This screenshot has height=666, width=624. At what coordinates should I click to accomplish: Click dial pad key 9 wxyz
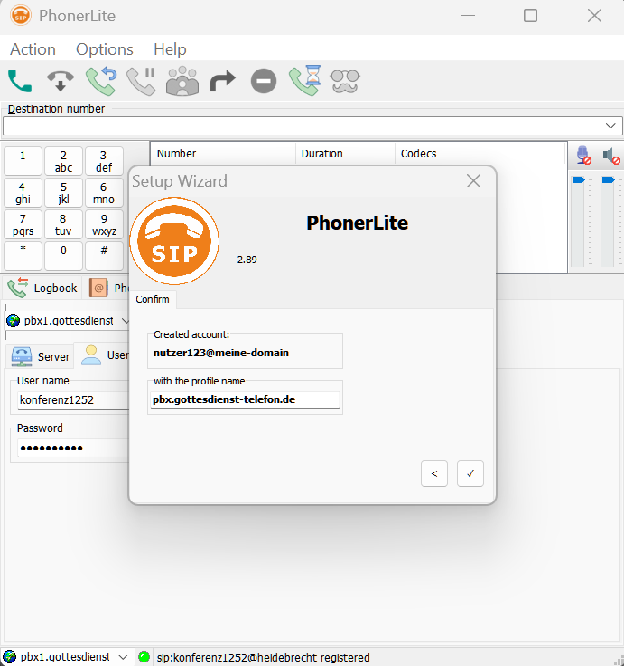click(x=104, y=225)
